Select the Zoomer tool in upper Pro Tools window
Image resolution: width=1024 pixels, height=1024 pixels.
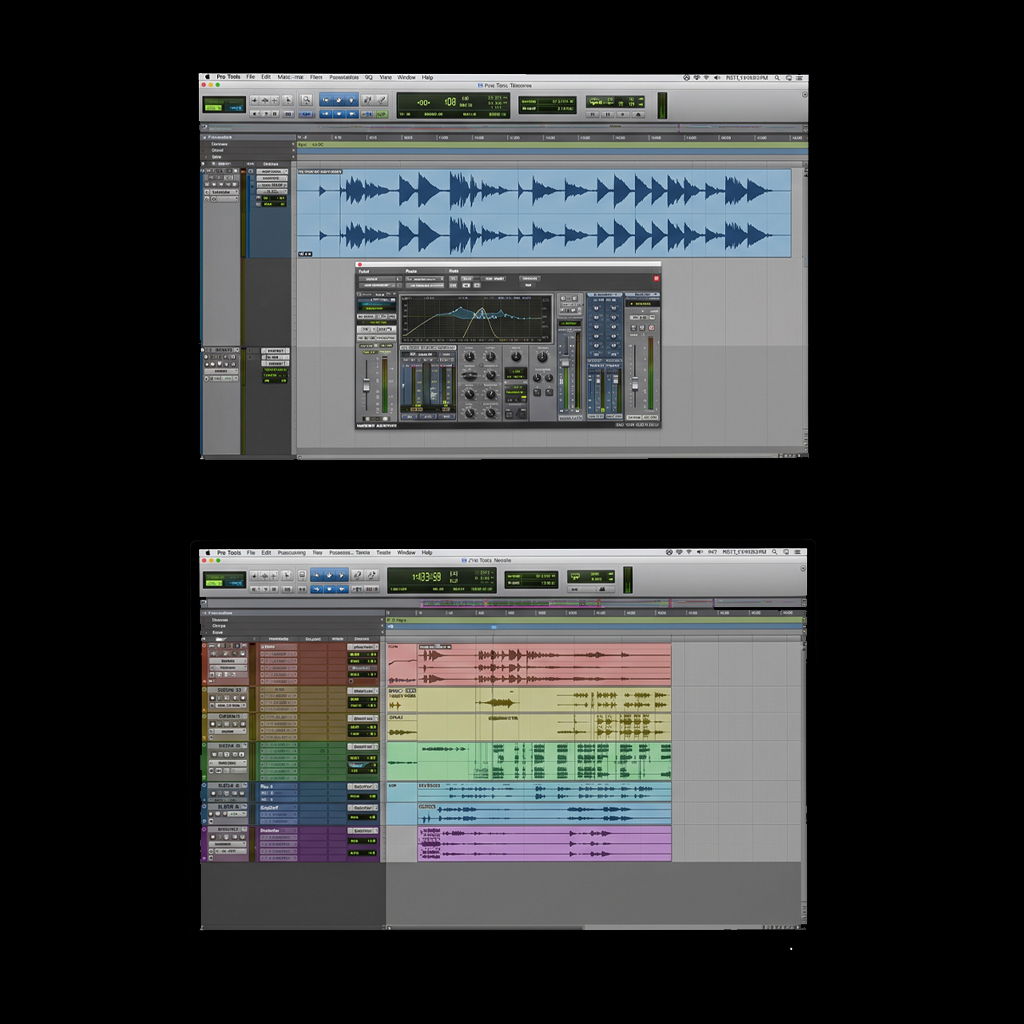point(306,101)
